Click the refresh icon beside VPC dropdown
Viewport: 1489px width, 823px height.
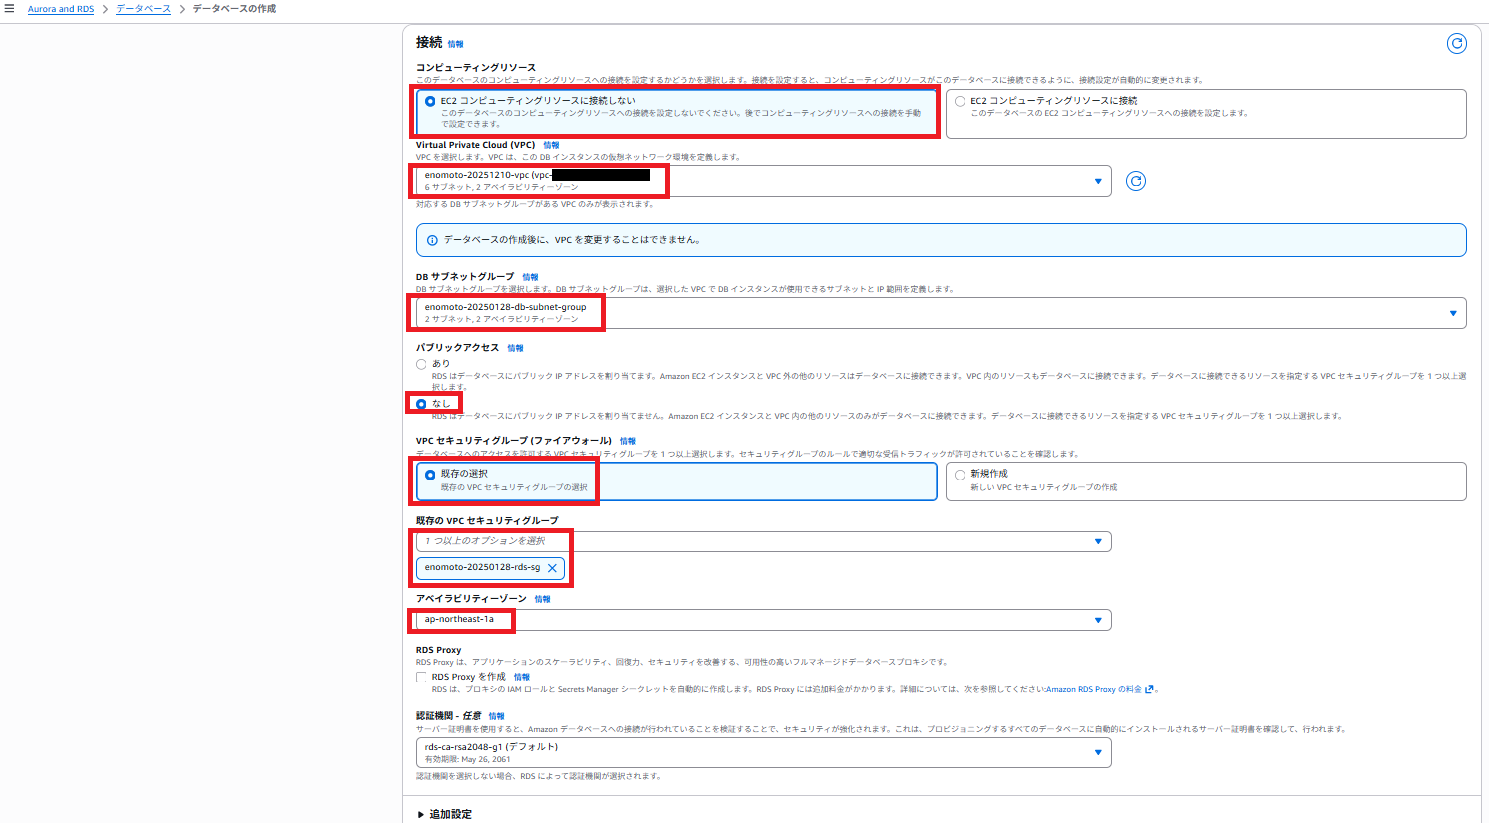click(1135, 181)
